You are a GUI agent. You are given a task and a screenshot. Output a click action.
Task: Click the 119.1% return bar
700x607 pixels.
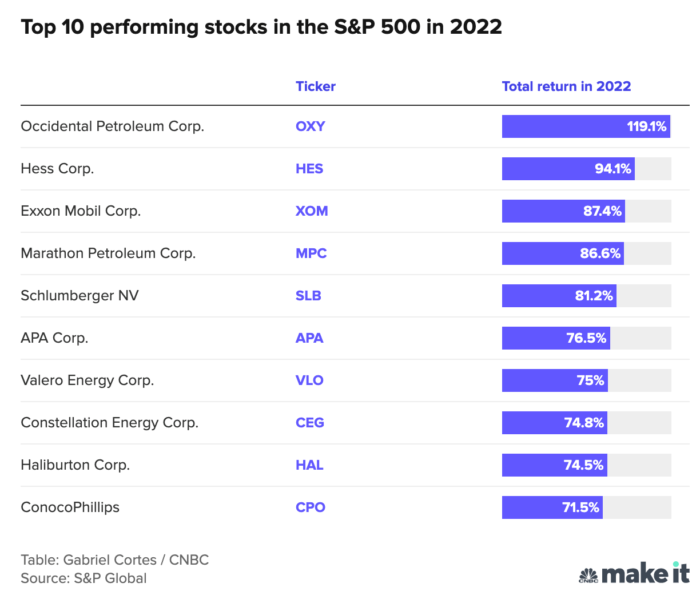click(x=586, y=127)
